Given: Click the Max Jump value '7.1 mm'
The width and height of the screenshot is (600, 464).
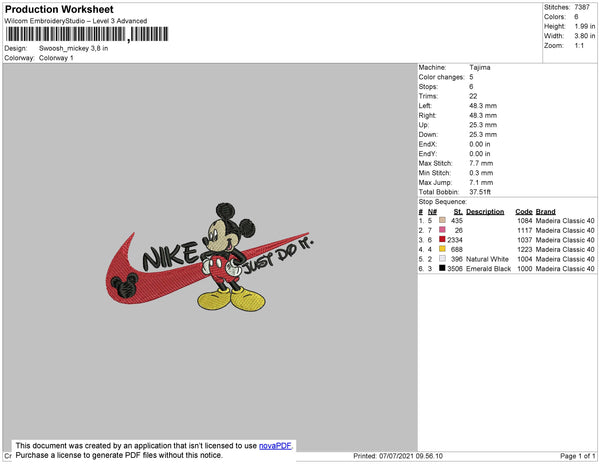Looking at the screenshot, I should click(481, 182).
